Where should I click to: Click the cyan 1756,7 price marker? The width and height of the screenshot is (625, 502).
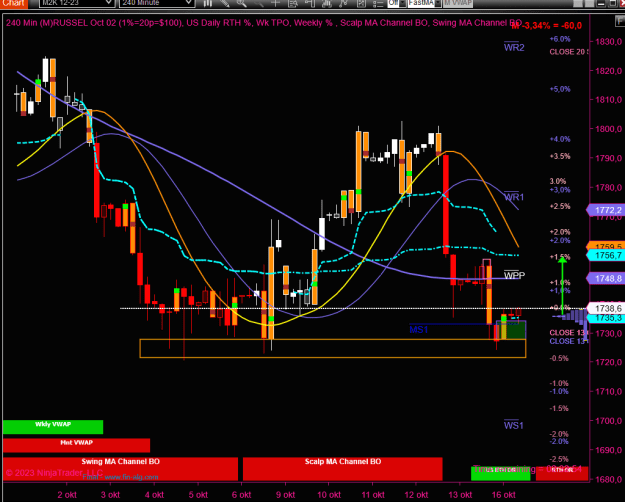click(606, 255)
